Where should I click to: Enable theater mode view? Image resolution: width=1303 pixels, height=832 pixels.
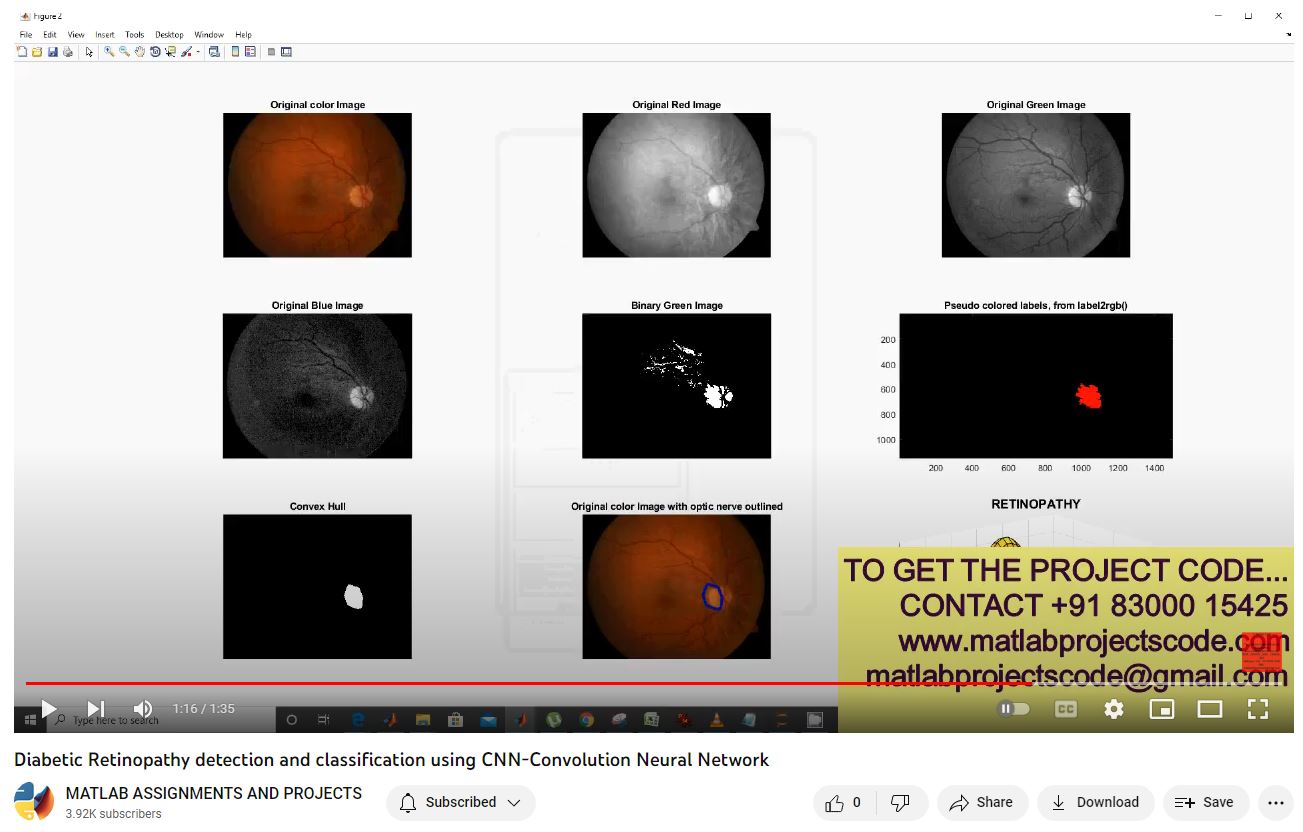coord(1210,709)
